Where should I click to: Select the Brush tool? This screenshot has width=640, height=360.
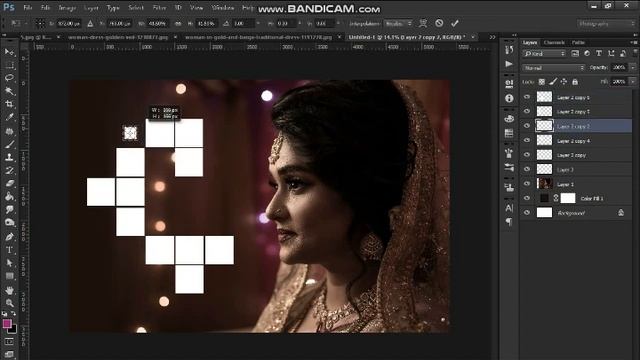9,144
